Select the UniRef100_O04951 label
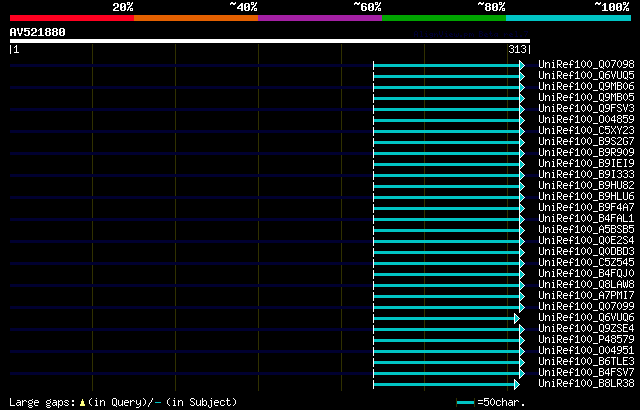Screen dimensions: 640x410 (586, 351)
